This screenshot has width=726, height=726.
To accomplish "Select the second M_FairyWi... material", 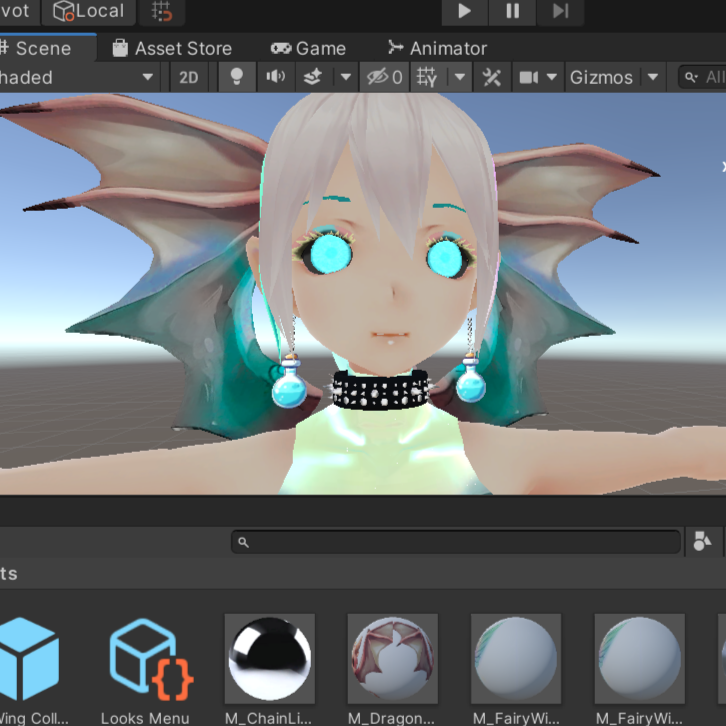I will coord(639,670).
